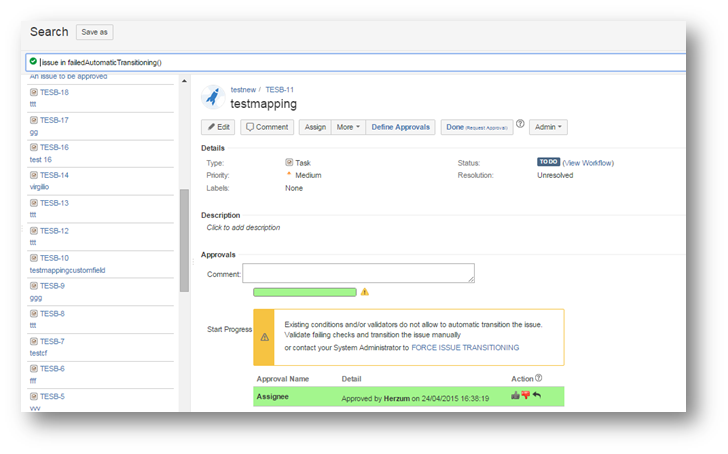Viewport: 728px width, 454px height.
Task: Click the reset approval arrow icon
Action: click(x=536, y=396)
